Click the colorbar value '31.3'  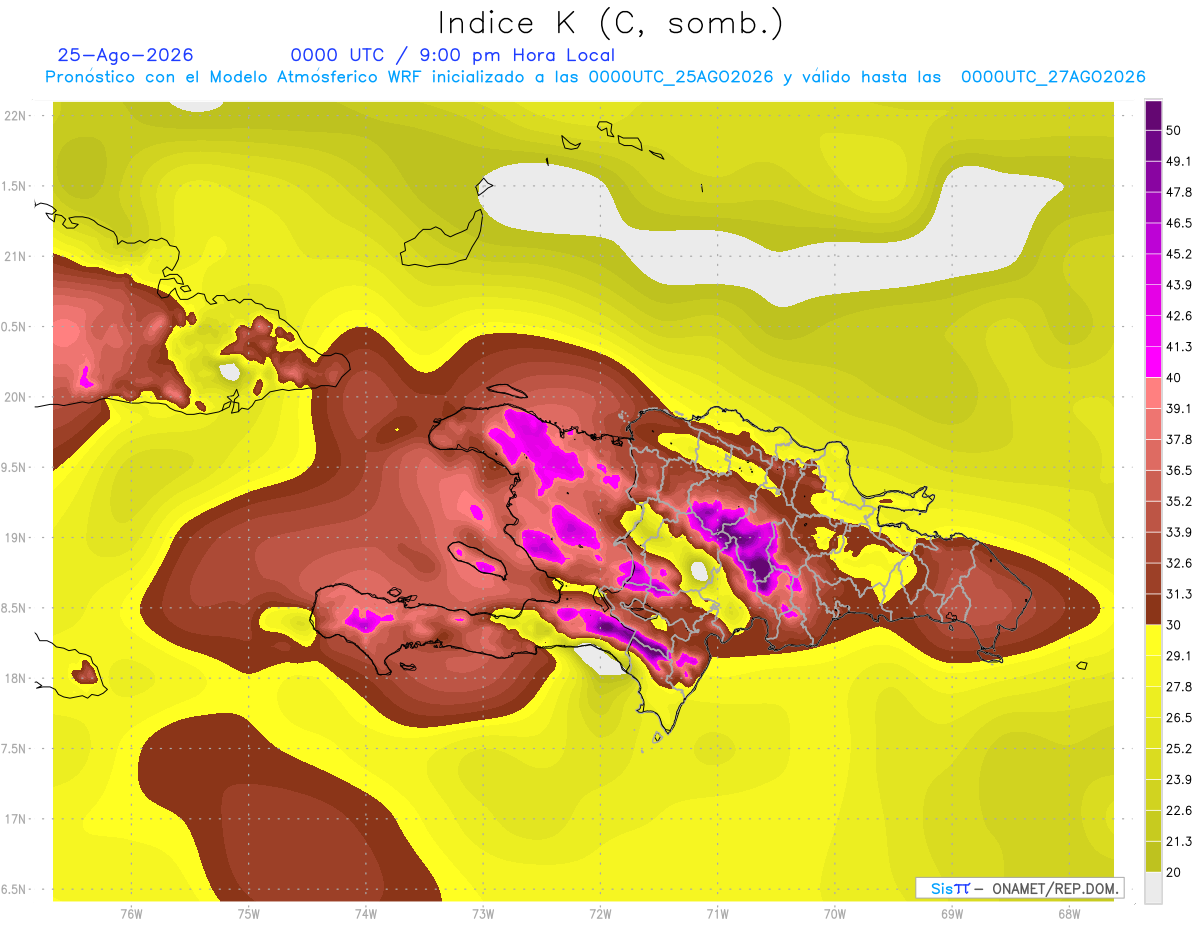point(1178,594)
